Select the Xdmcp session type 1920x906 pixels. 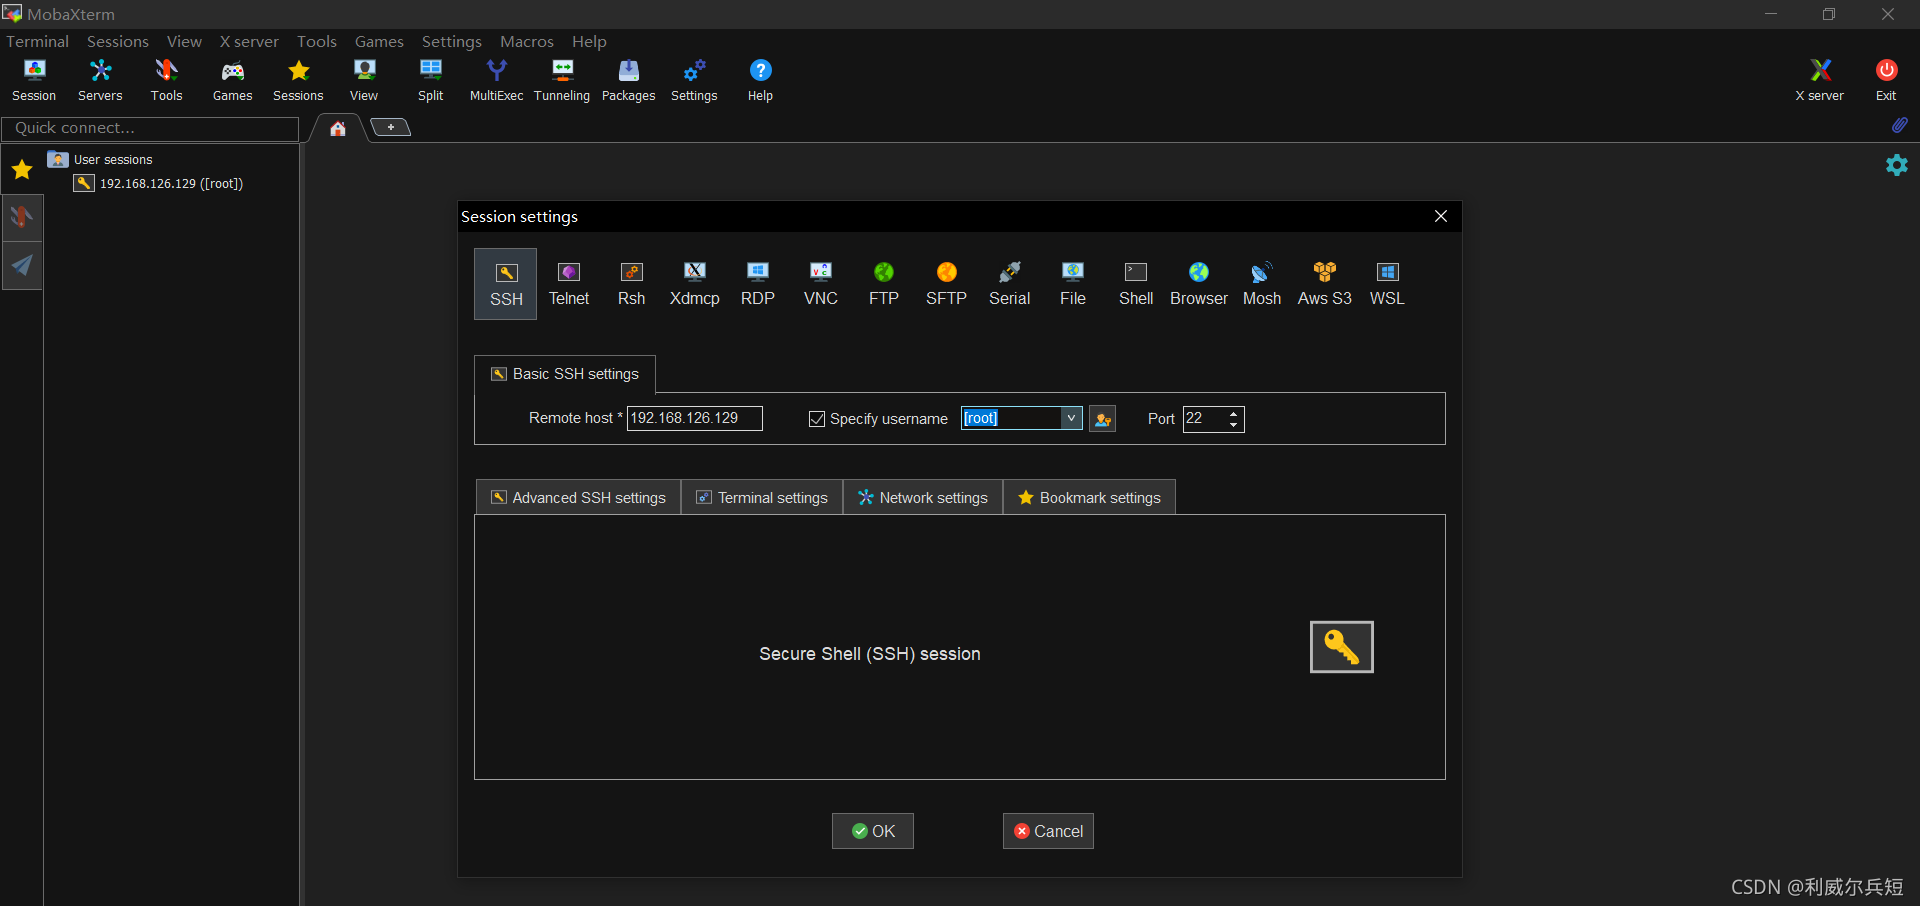[695, 284]
